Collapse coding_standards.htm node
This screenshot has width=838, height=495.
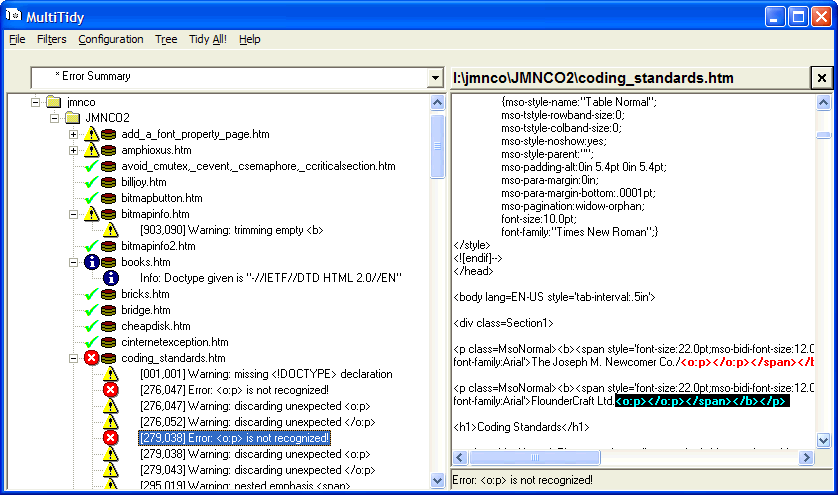pos(73,358)
